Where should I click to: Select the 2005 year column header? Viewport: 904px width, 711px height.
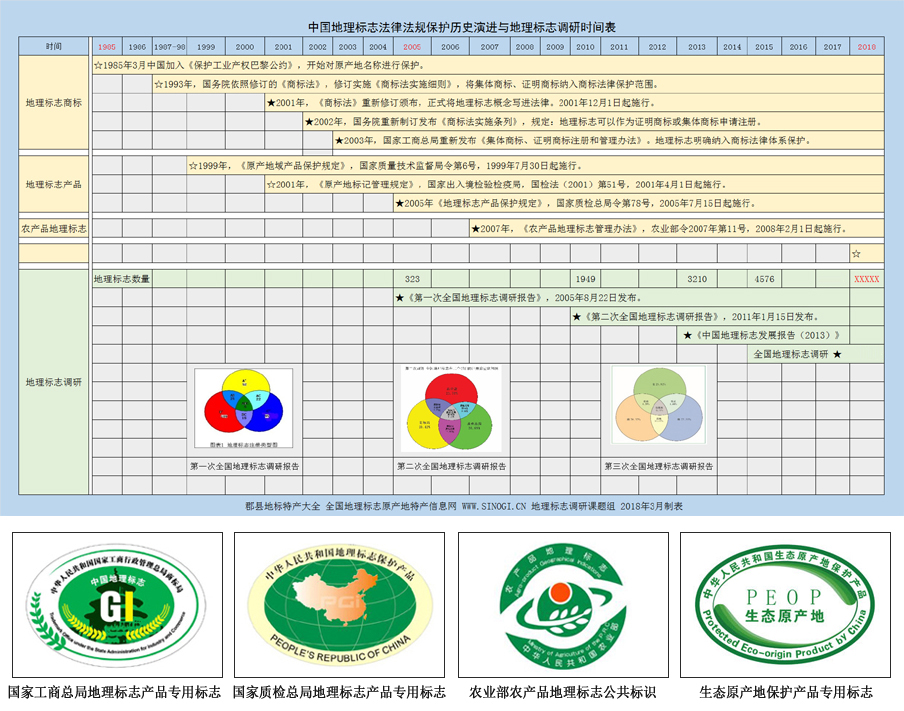coord(412,47)
